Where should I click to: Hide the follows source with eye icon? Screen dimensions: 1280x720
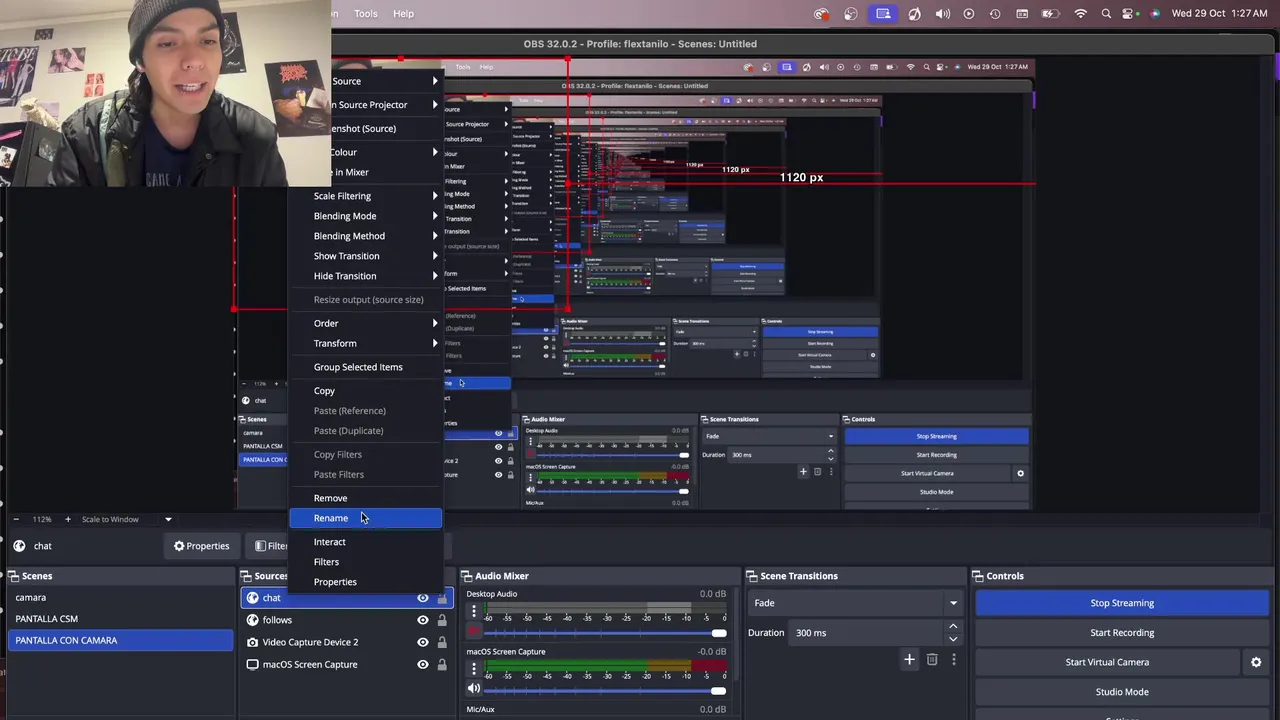tap(422, 620)
